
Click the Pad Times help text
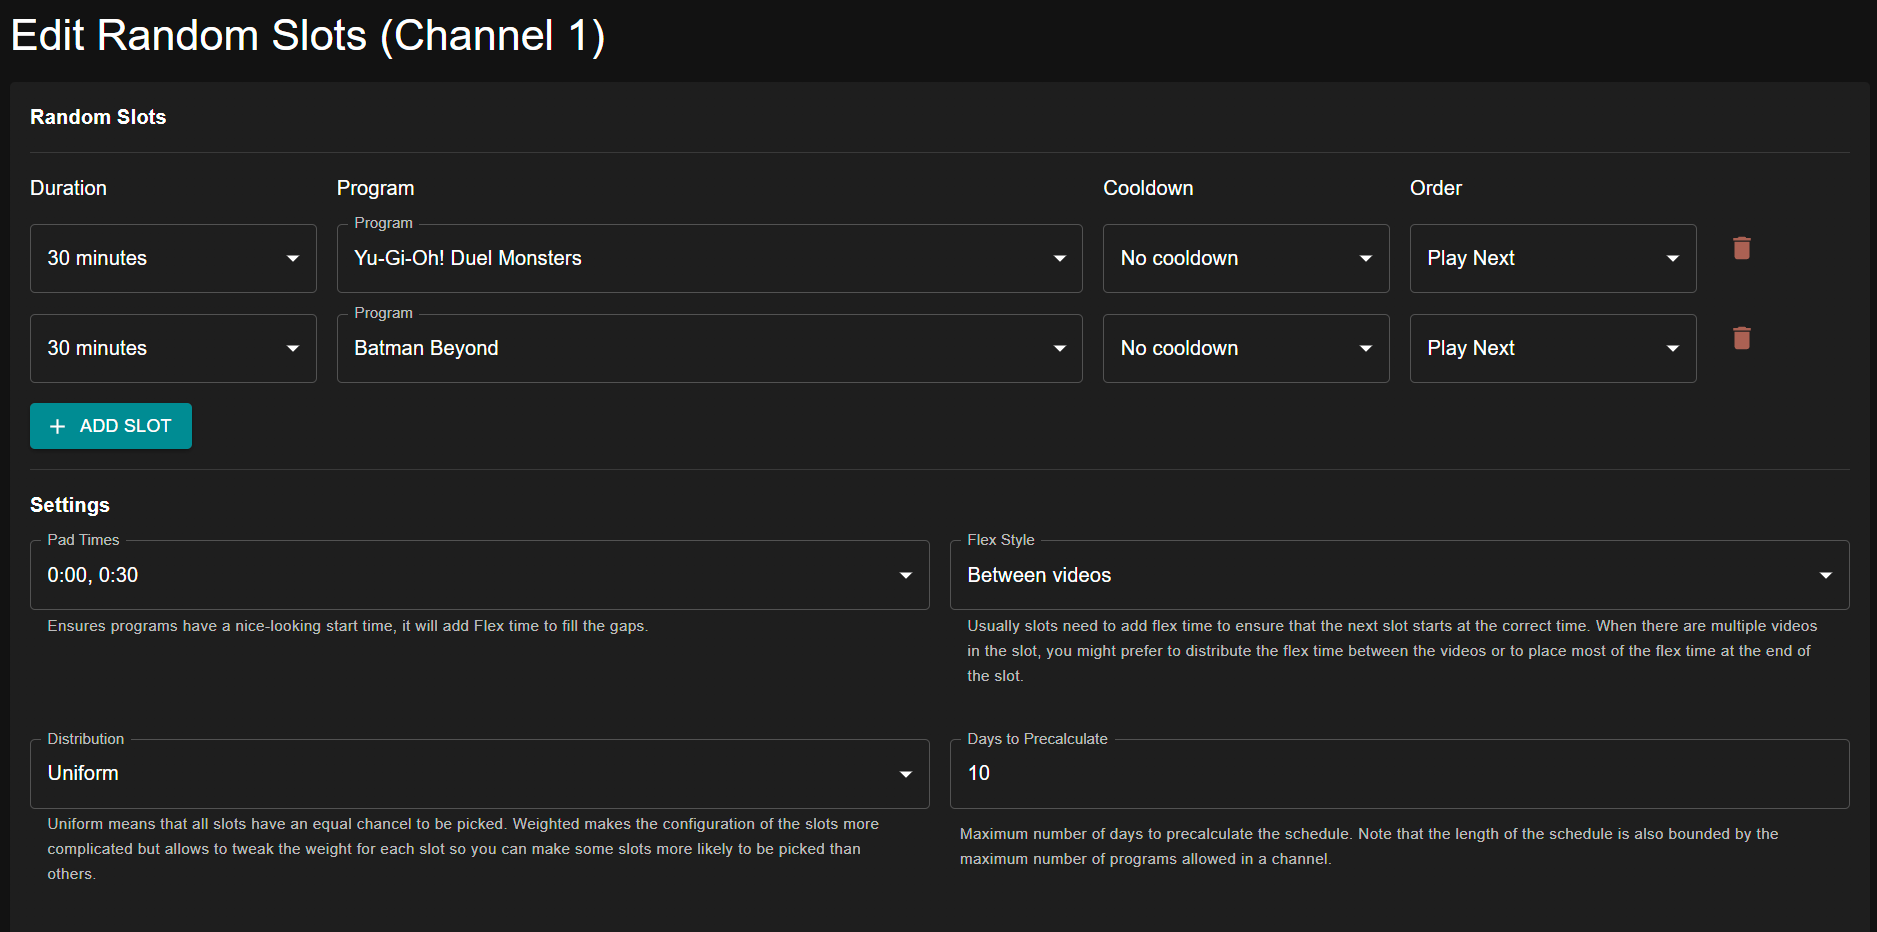pos(347,626)
